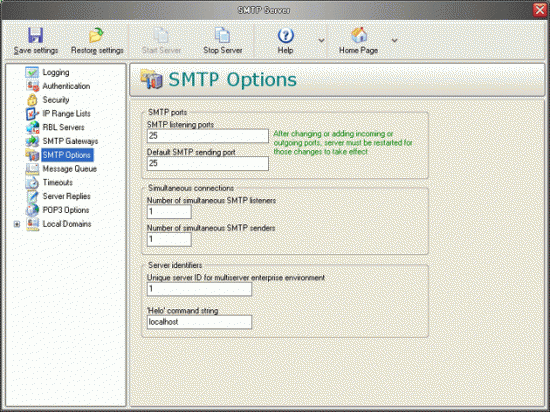Viewport: 550px width, 412px height.
Task: Click the RBL Servers icon
Action: (x=32, y=127)
